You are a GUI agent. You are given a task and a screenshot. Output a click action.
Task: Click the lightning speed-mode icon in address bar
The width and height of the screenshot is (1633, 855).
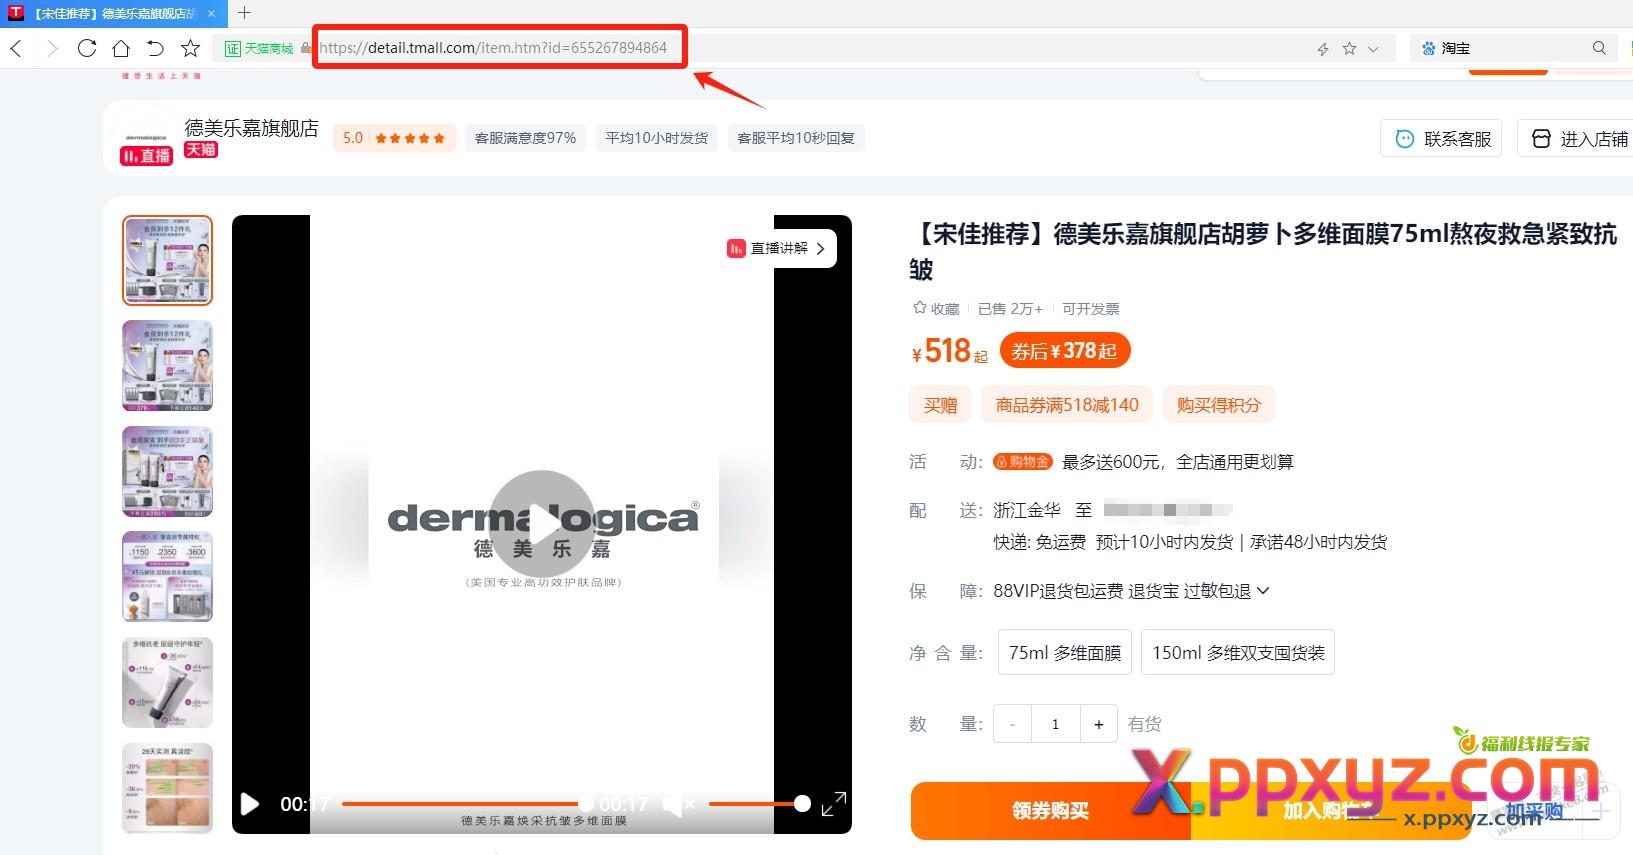(1323, 48)
